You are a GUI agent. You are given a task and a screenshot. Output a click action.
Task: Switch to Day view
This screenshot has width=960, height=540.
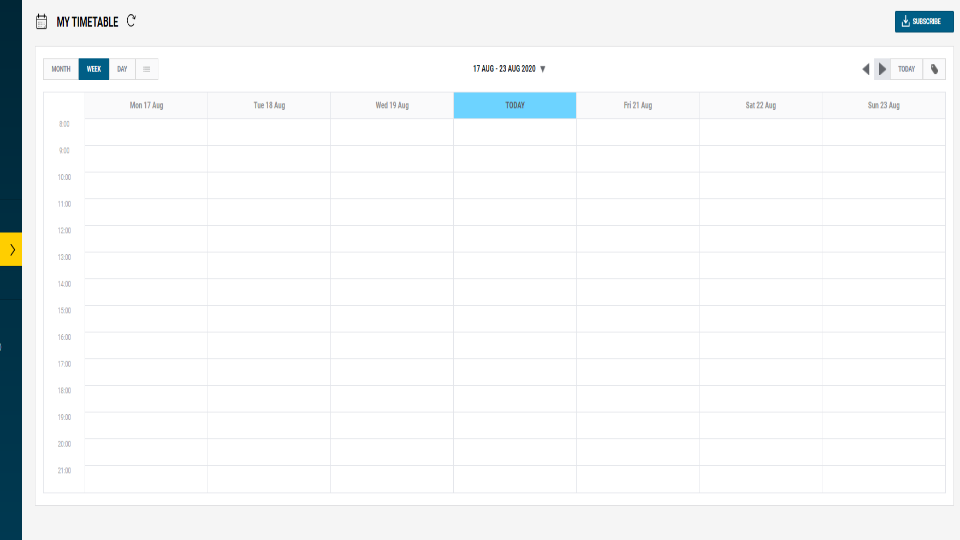click(x=122, y=69)
